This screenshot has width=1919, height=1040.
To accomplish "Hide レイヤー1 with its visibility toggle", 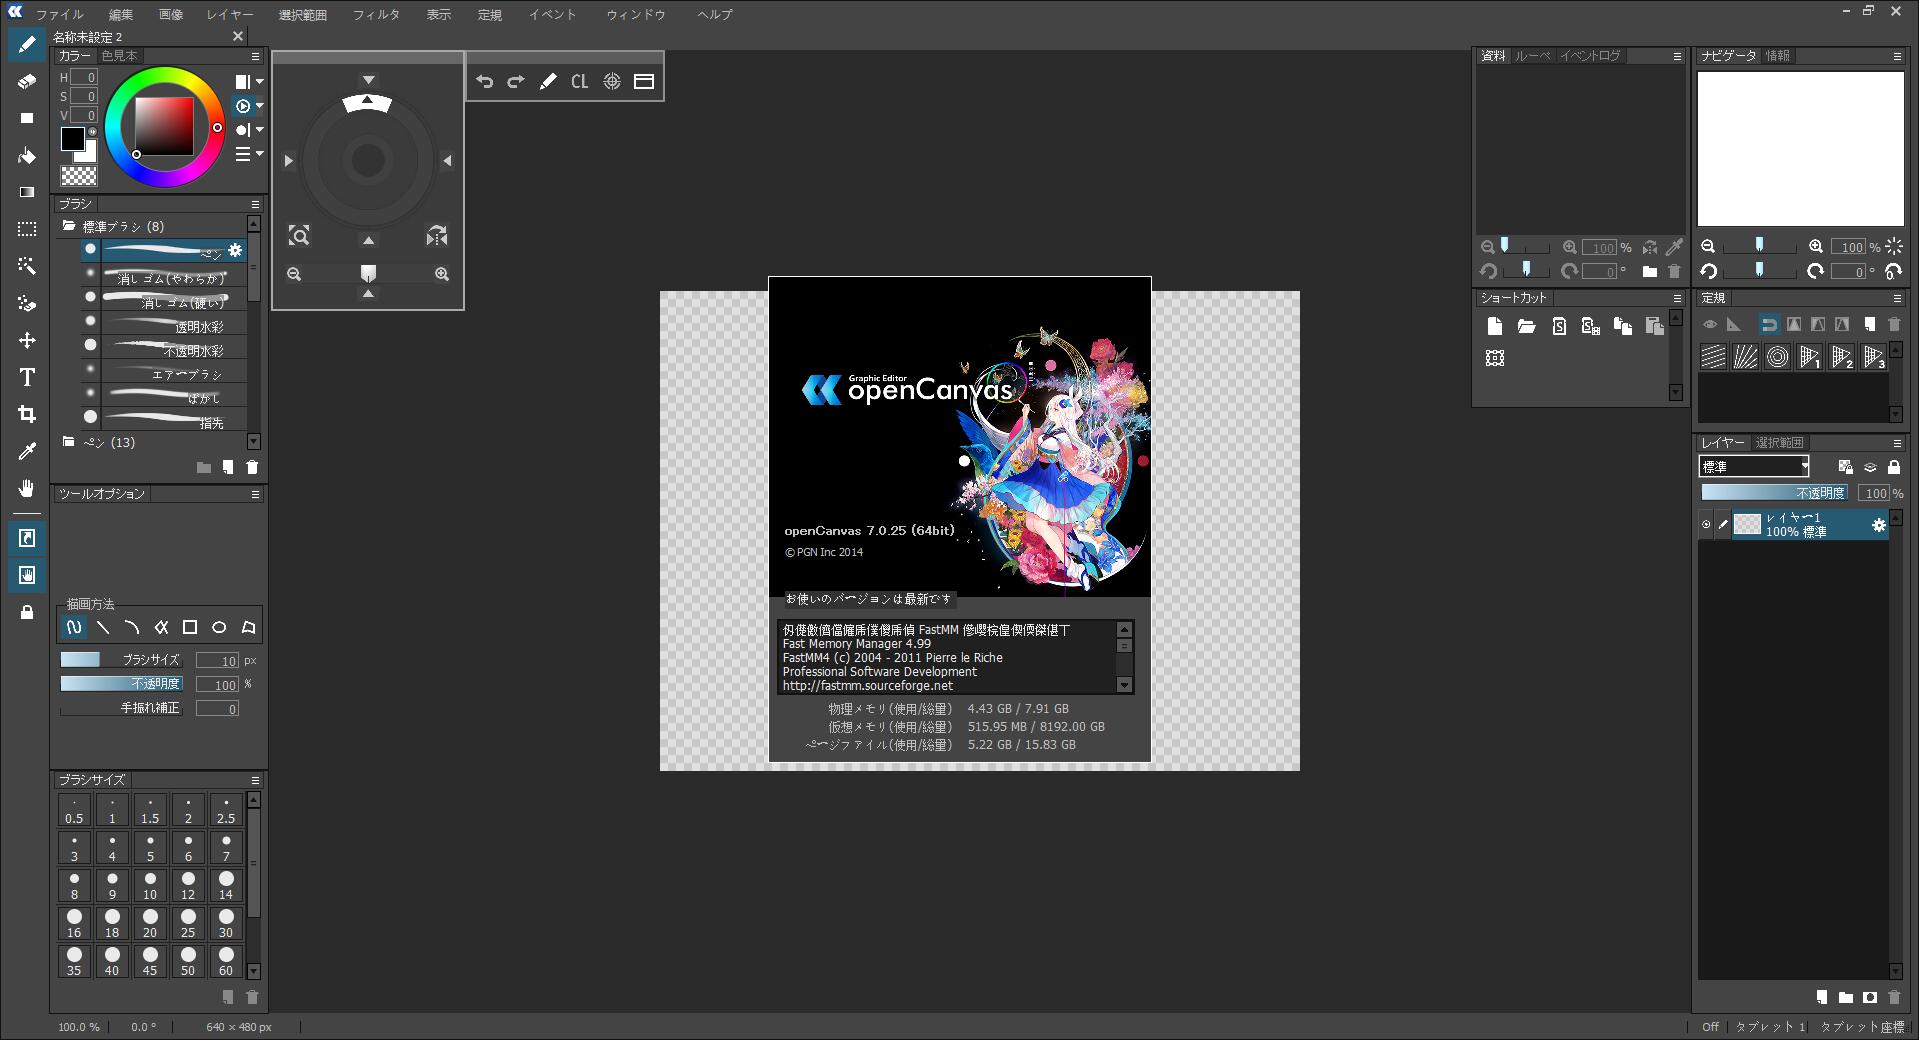I will (x=1708, y=524).
